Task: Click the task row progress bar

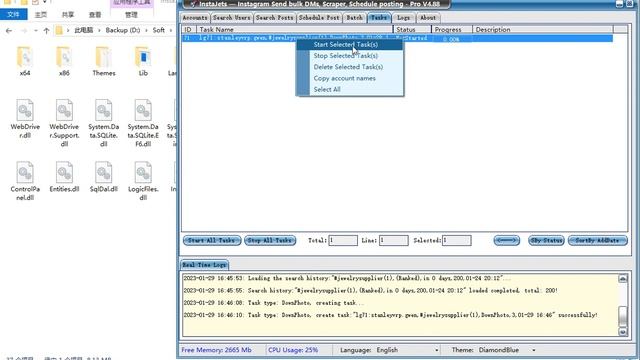Action: pos(451,39)
